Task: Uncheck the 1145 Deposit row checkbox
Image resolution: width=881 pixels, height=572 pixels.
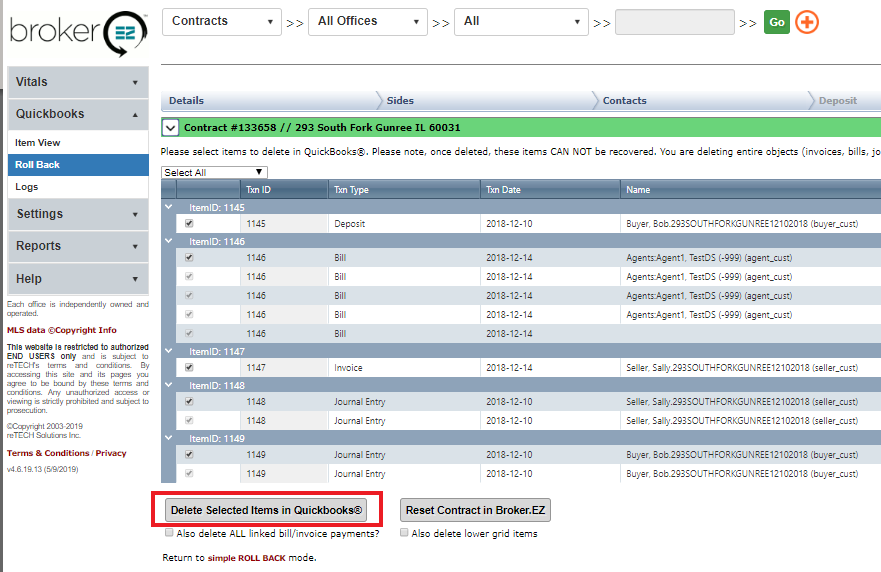Action: point(189,224)
